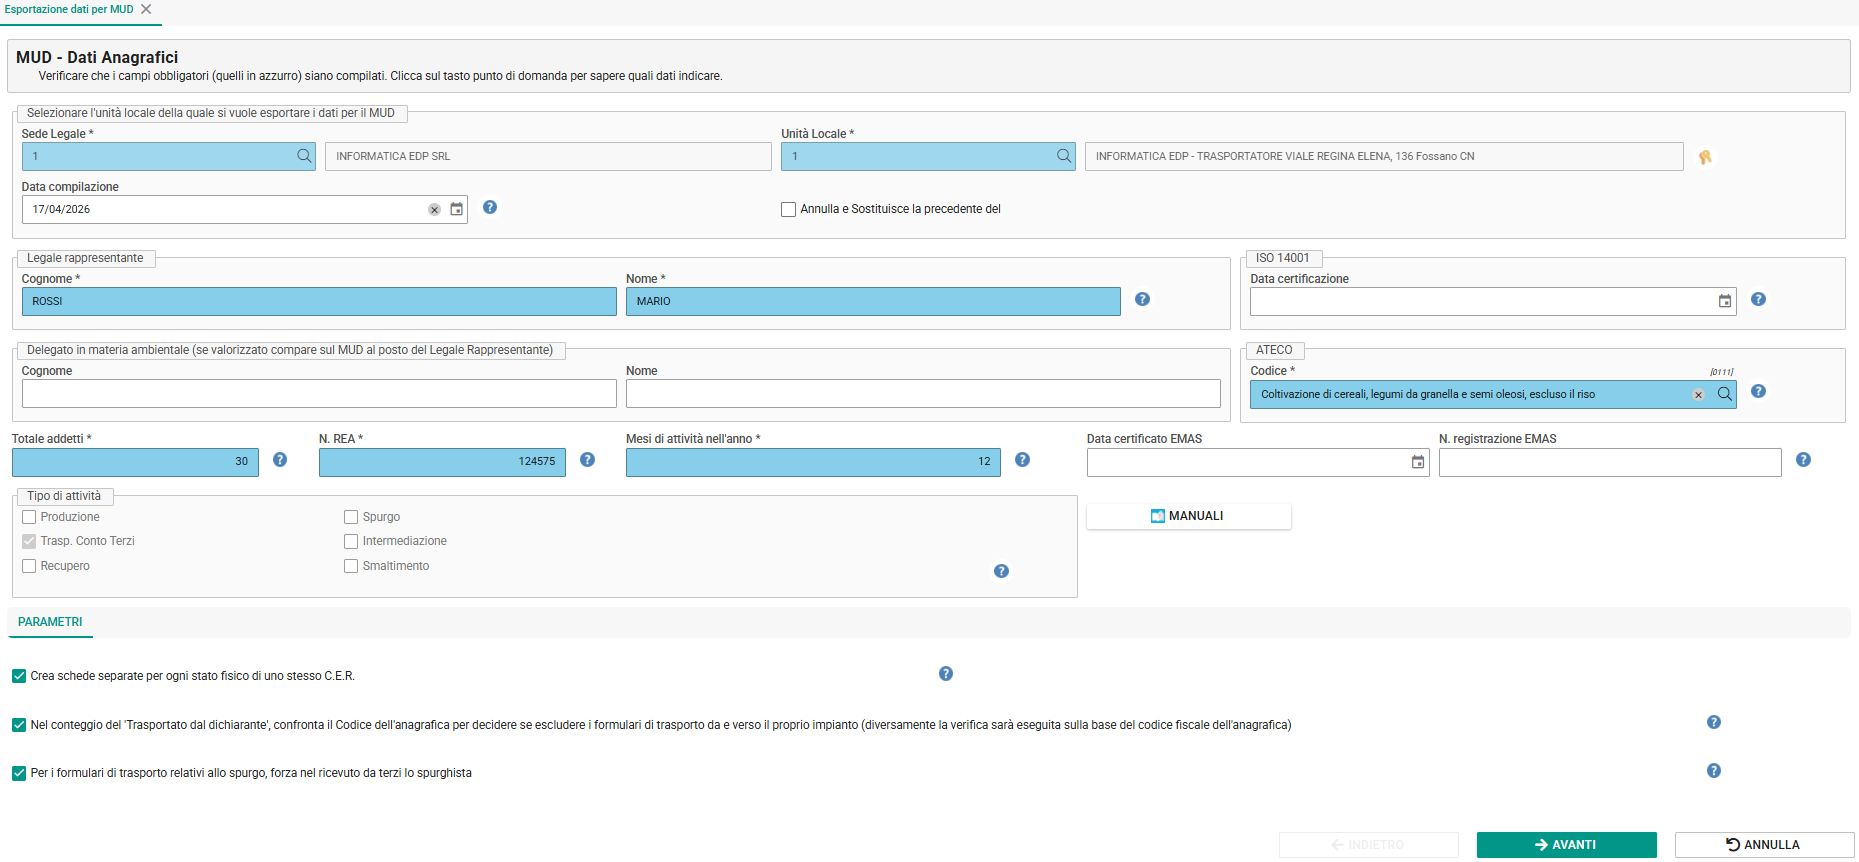Click the yellow icon beside Unità Locale description

(1705, 157)
